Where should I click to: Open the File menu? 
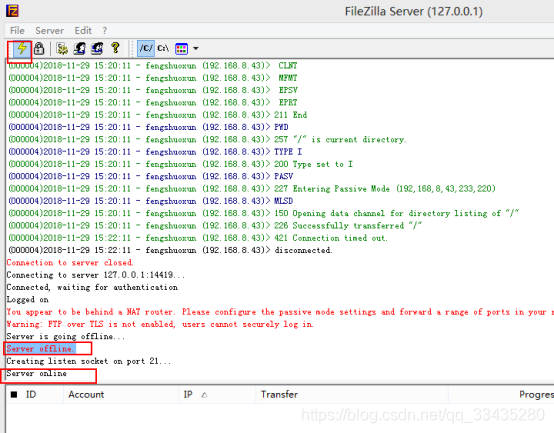(17, 31)
